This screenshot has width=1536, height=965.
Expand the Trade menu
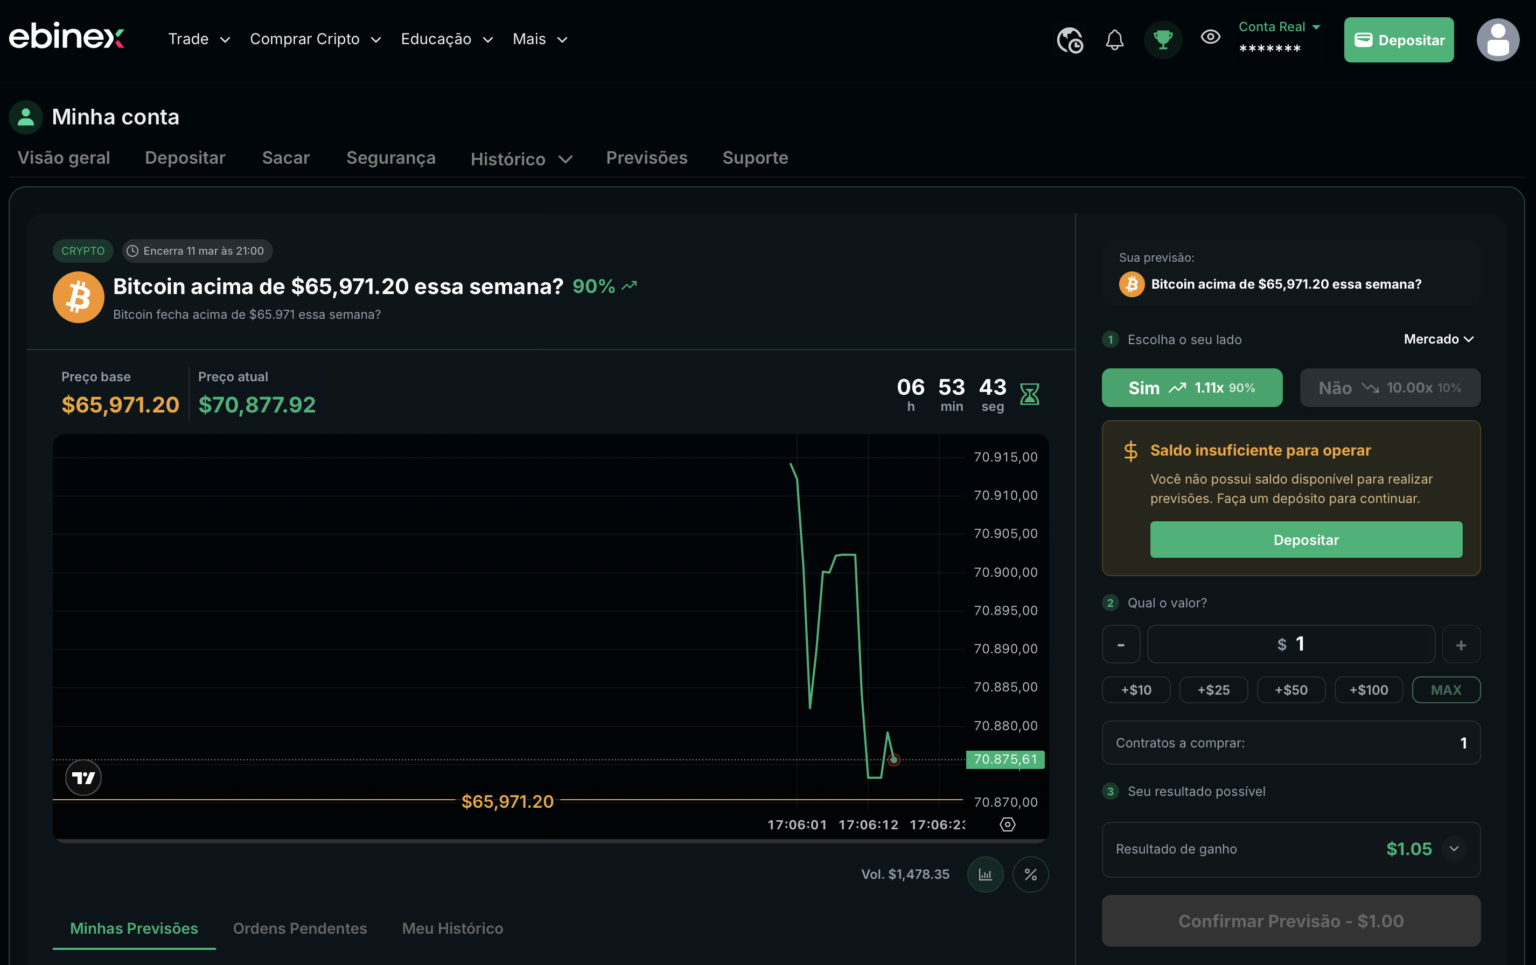[x=199, y=39]
